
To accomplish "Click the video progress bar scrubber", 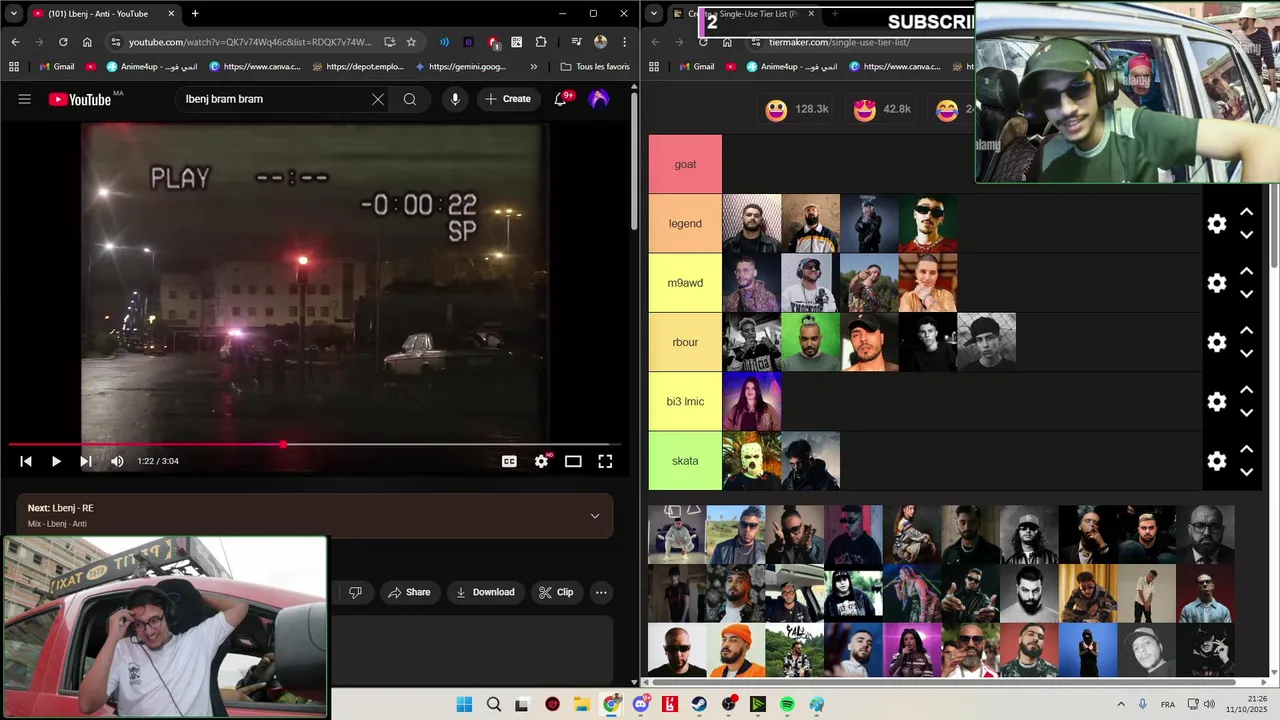I will (x=283, y=444).
